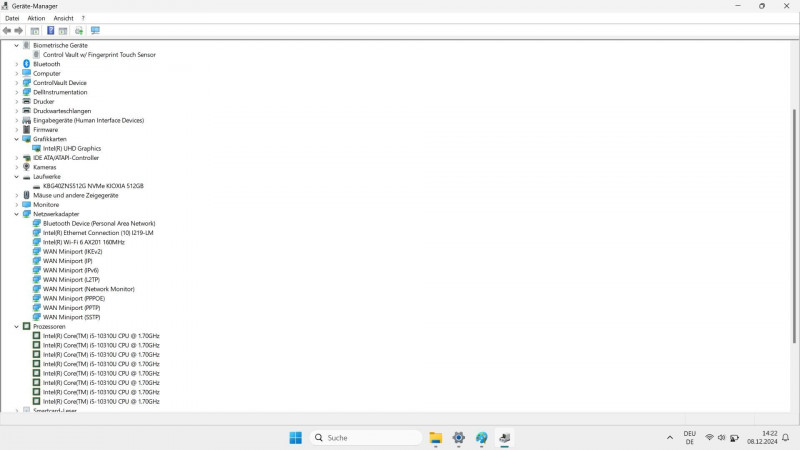Click the Suche search box in taskbar
This screenshot has height=450, width=800.
point(366,438)
